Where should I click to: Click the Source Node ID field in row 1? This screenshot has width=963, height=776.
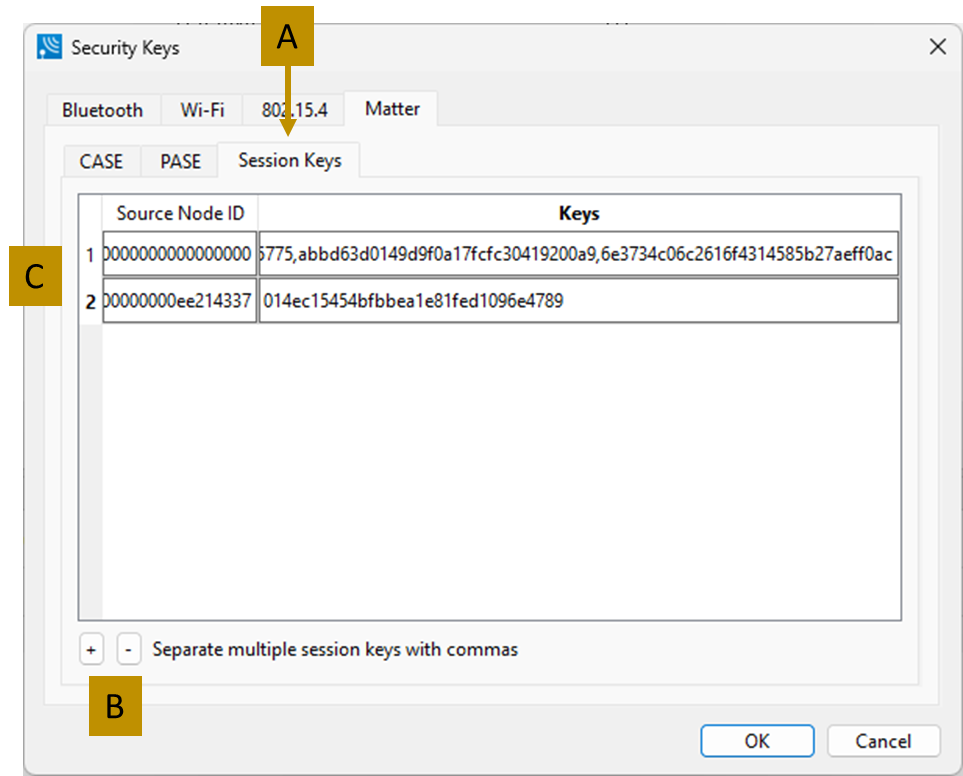(179, 254)
